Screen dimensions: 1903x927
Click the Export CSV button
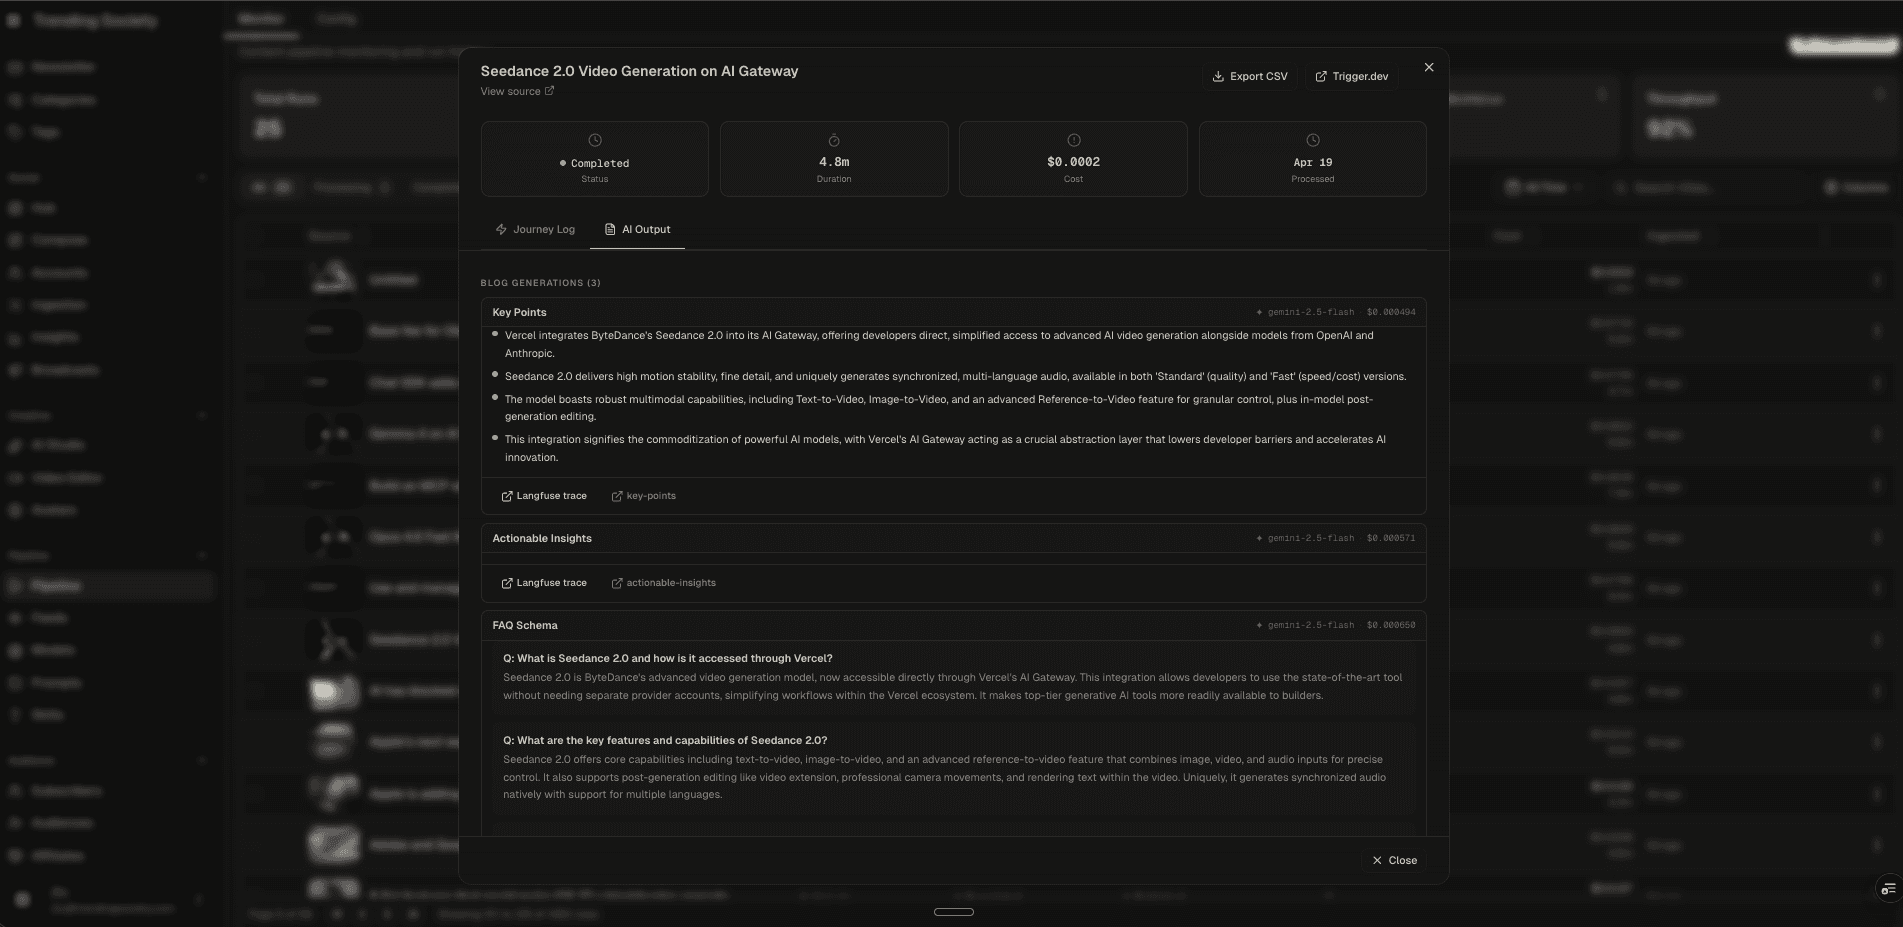tap(1250, 76)
